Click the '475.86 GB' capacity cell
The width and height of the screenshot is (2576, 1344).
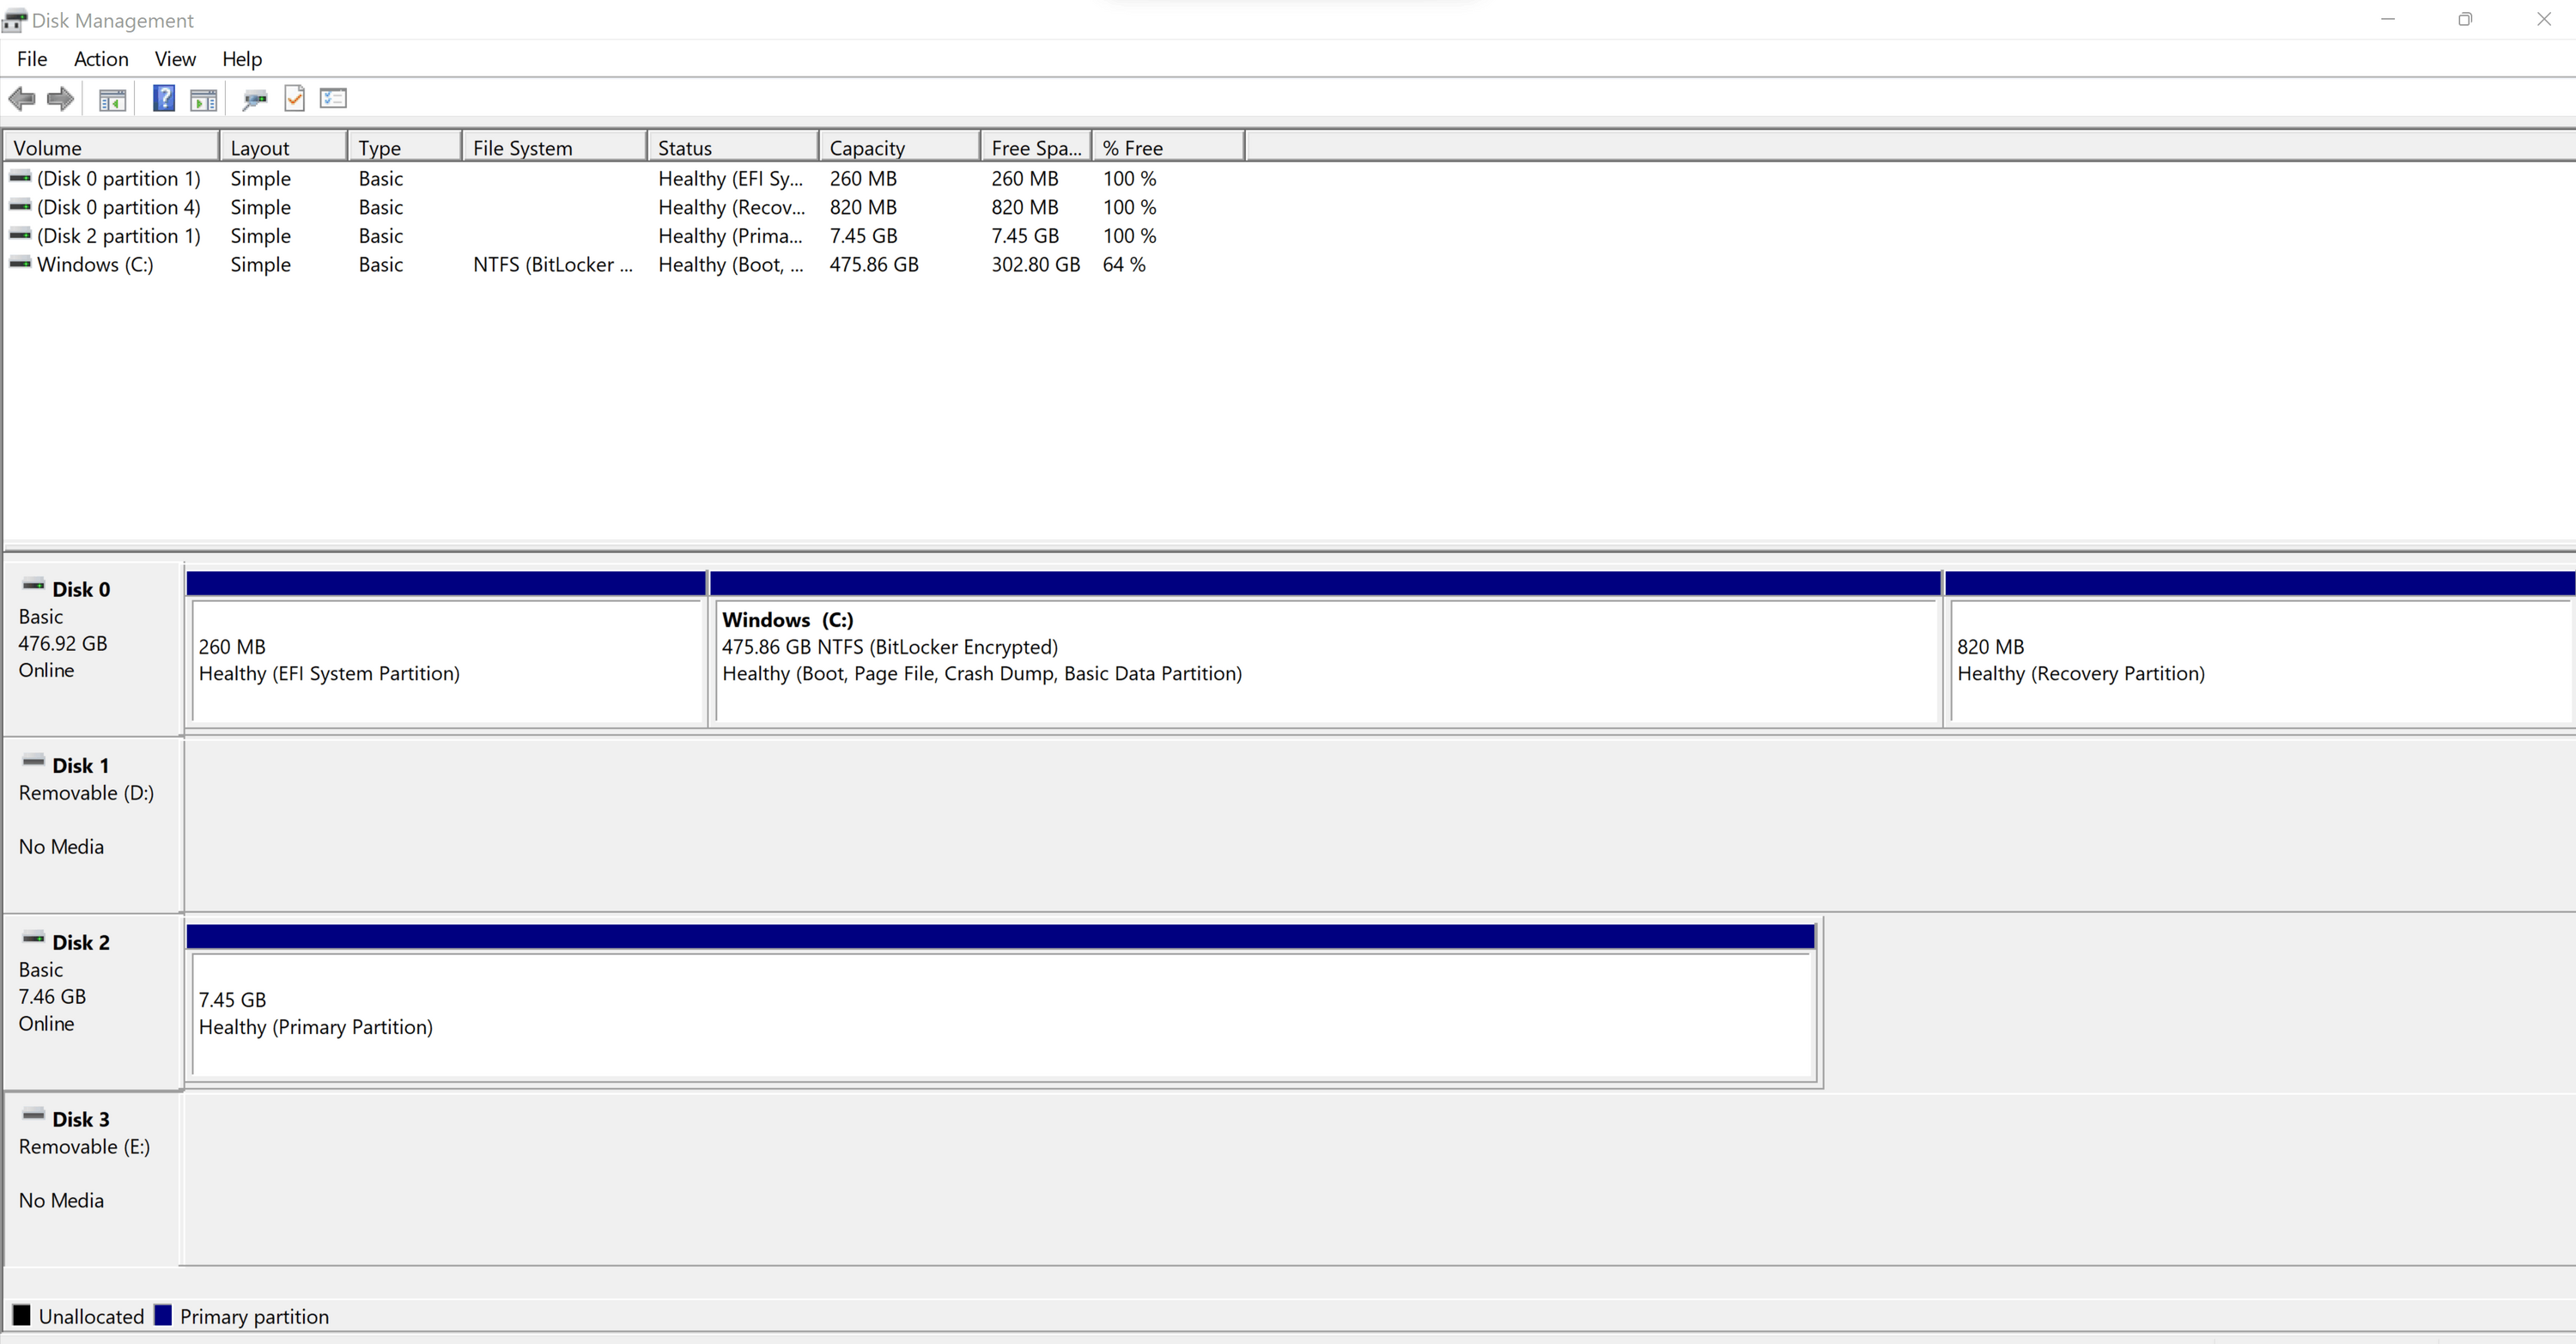point(874,264)
